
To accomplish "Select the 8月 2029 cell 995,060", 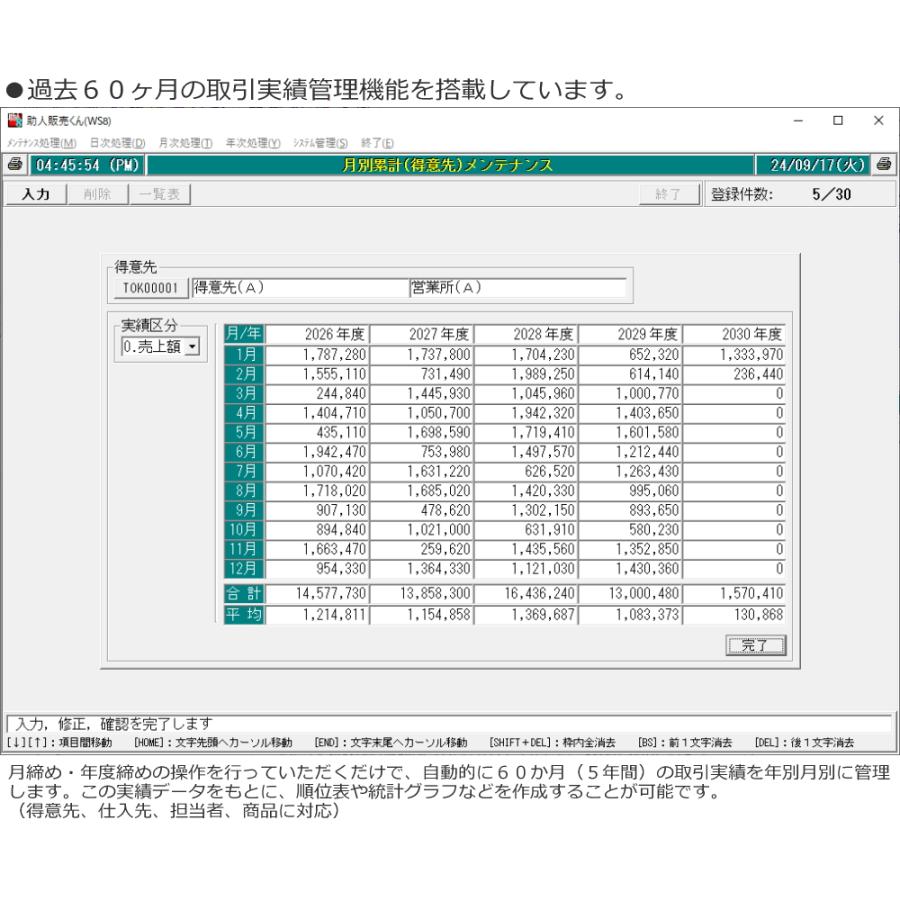I will pyautogui.click(x=631, y=491).
